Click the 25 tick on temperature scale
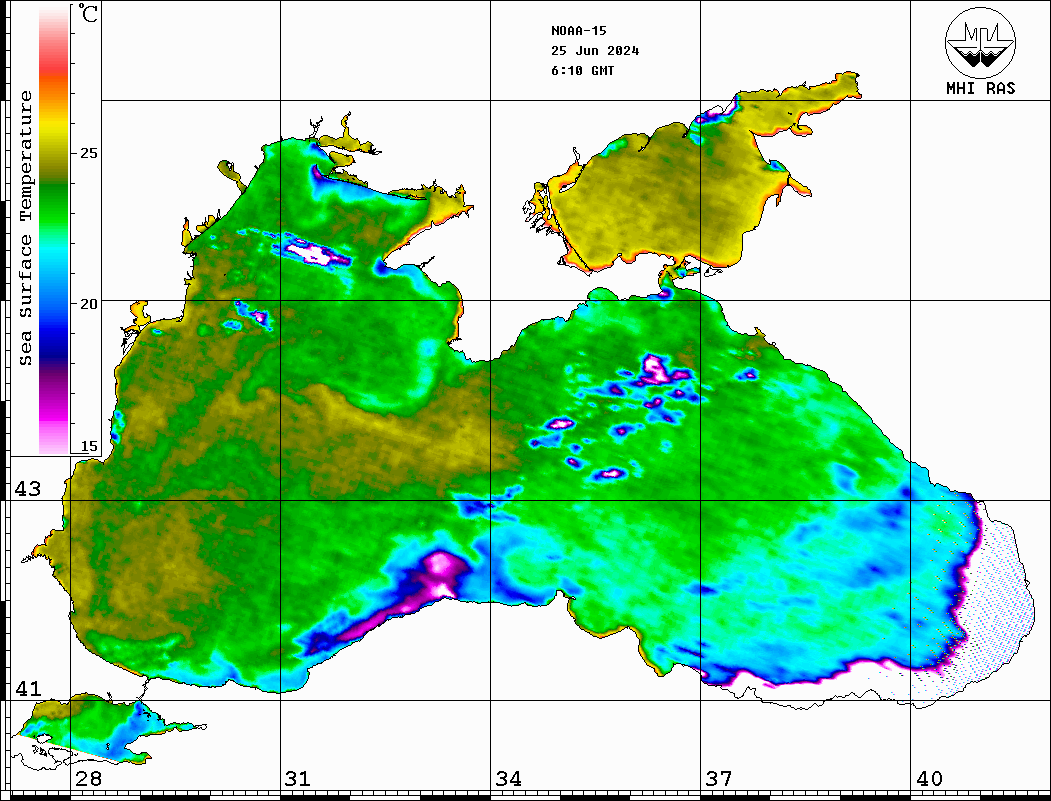This screenshot has width=1051, height=801. pos(88,153)
